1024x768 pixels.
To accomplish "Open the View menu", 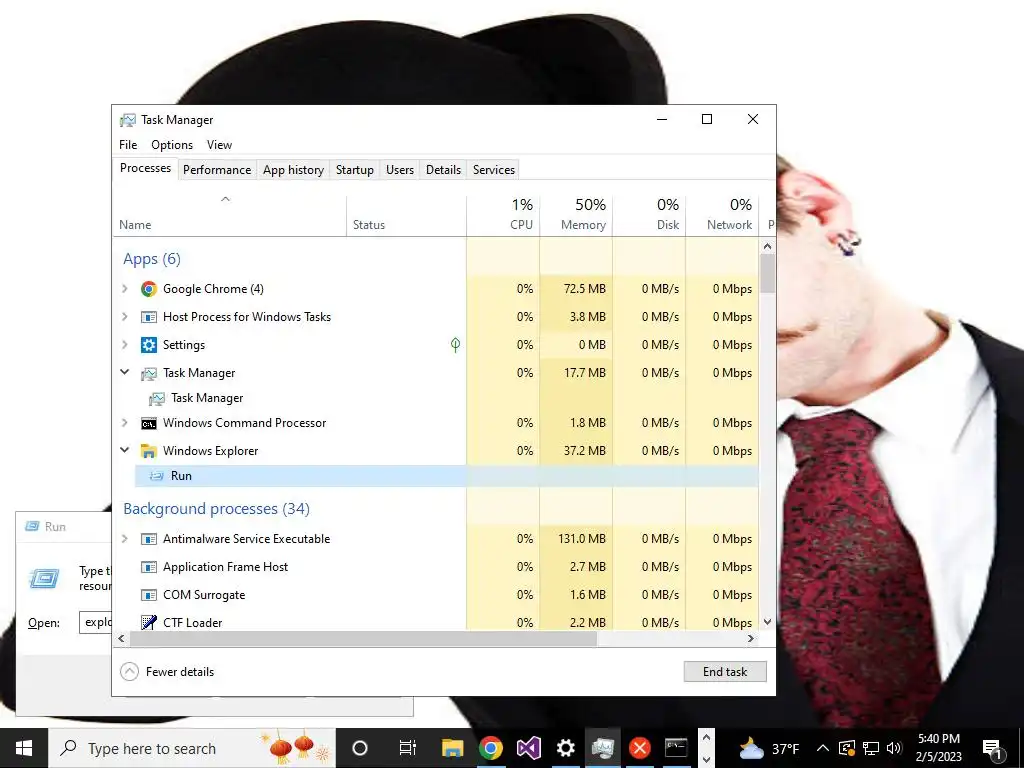I will [219, 145].
